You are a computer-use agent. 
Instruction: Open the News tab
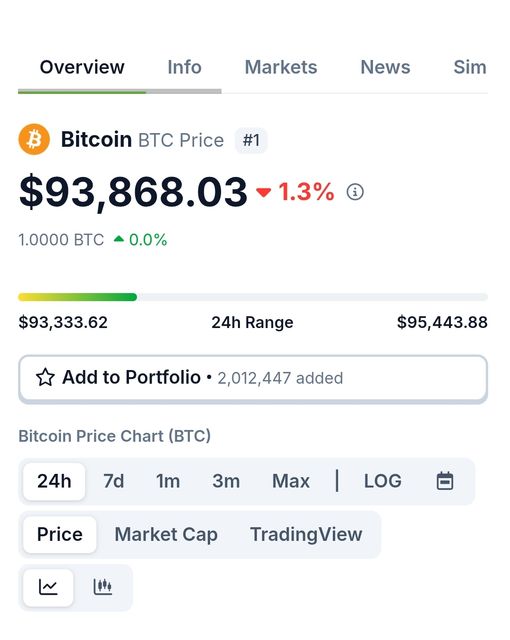pos(385,67)
